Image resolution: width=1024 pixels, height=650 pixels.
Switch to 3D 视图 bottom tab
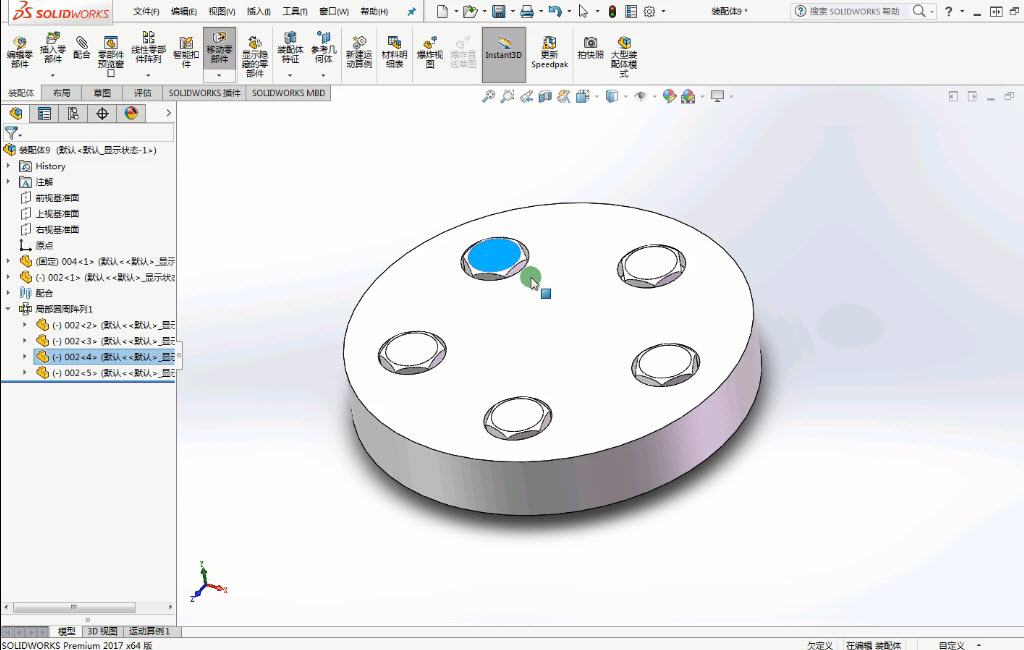point(103,631)
